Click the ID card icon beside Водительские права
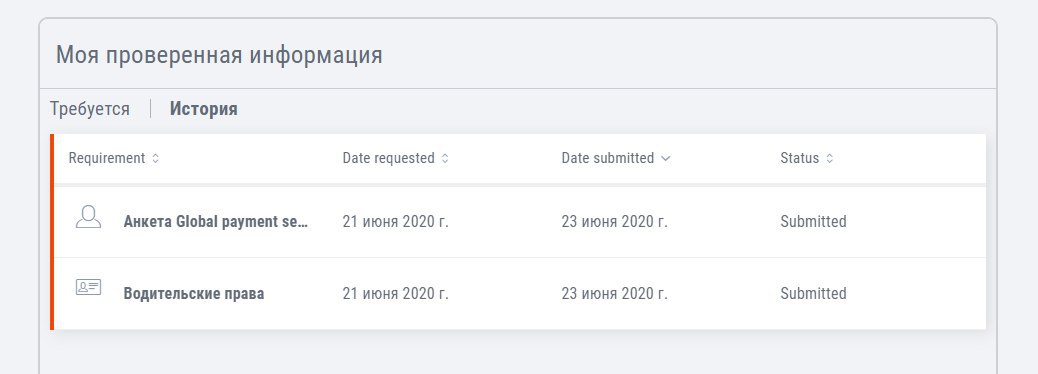The width and height of the screenshot is (1038, 374). pyautogui.click(x=88, y=287)
